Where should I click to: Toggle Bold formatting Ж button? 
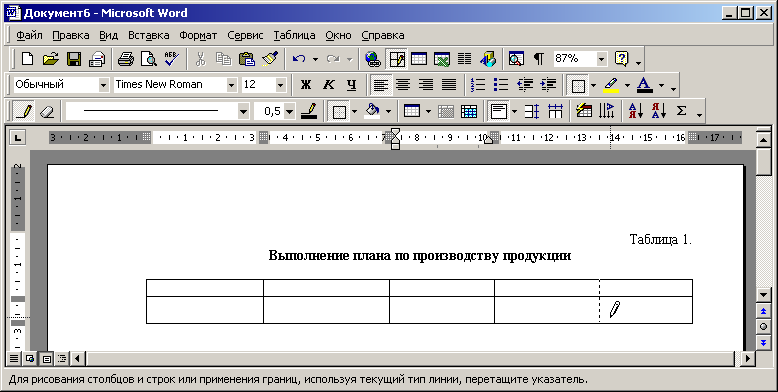[x=306, y=85]
